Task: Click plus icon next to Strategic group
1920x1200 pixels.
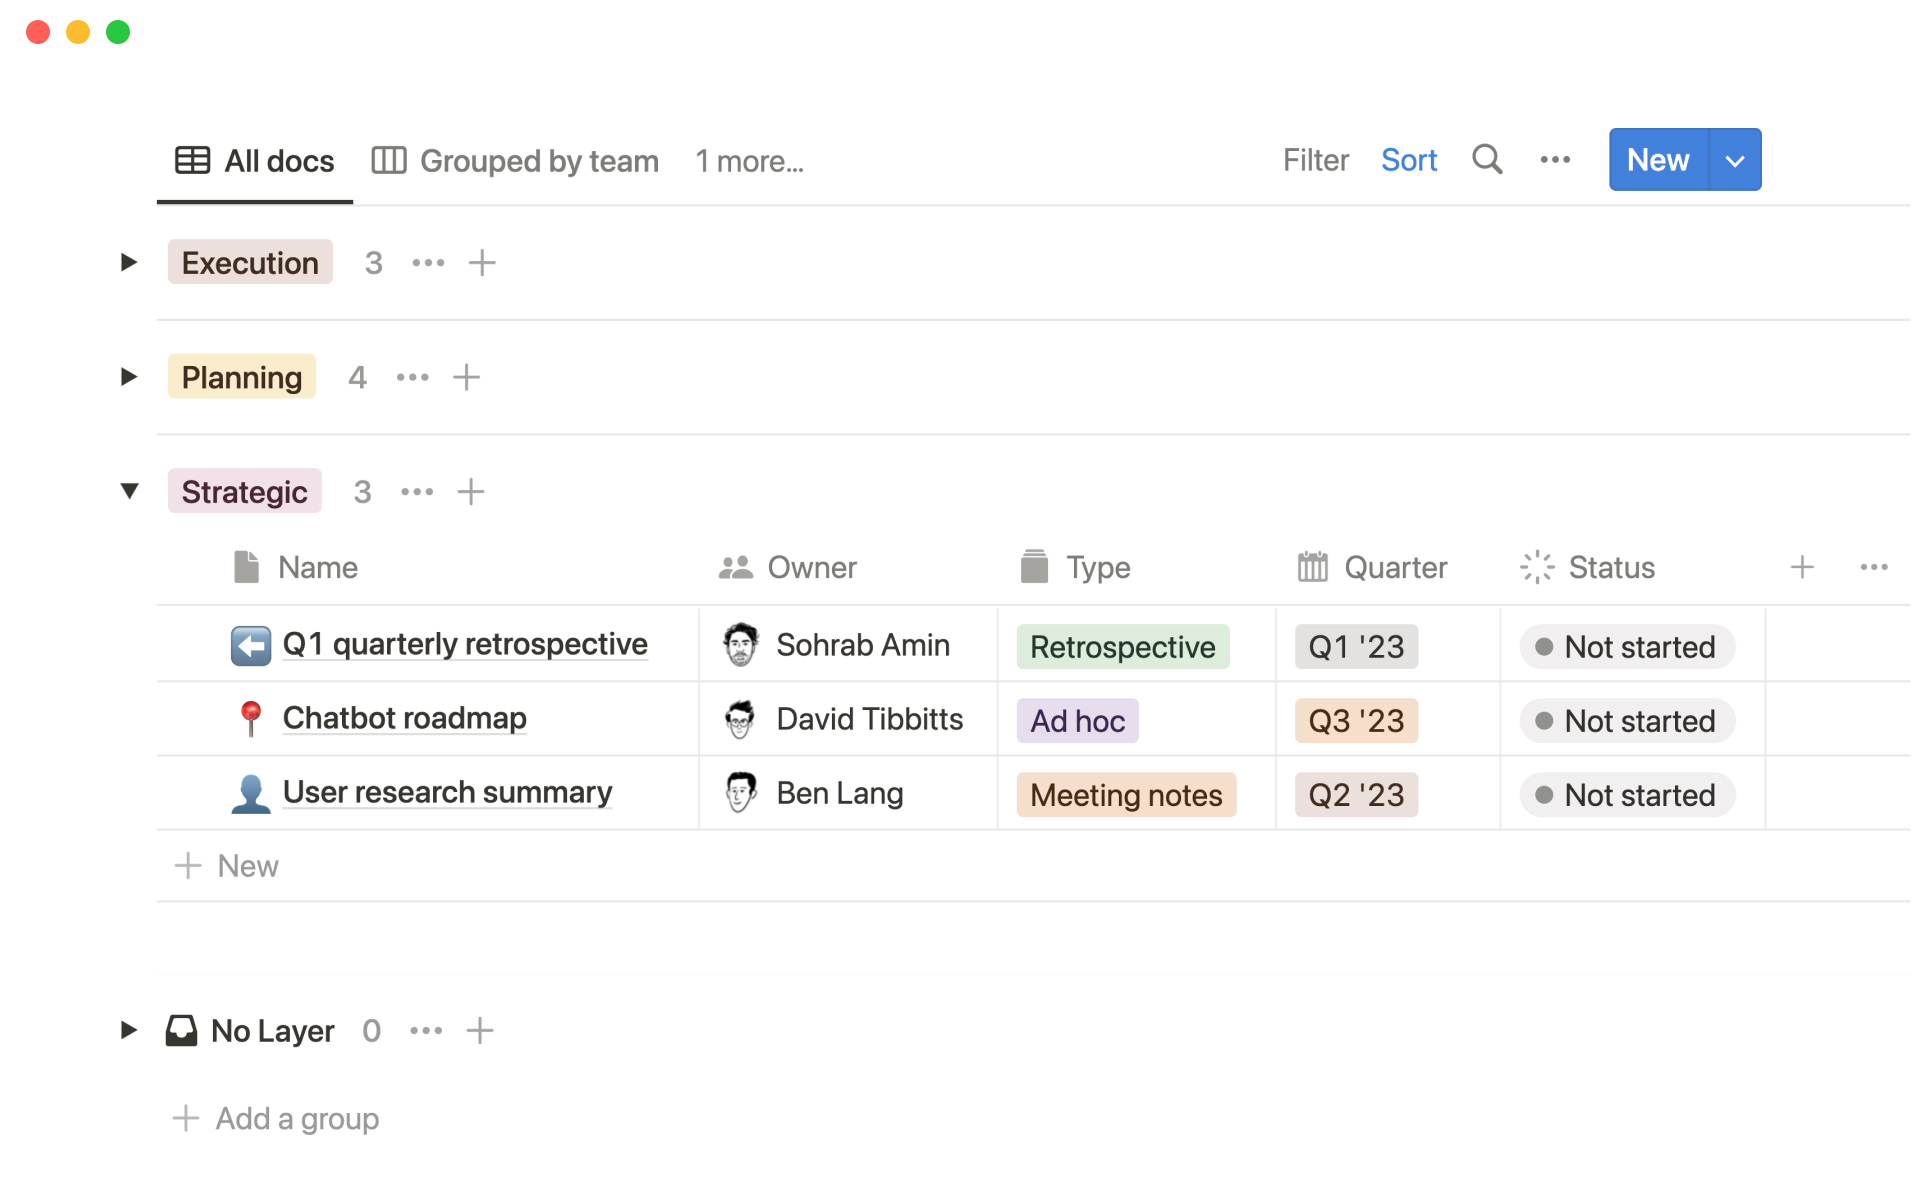Action: pos(471,492)
